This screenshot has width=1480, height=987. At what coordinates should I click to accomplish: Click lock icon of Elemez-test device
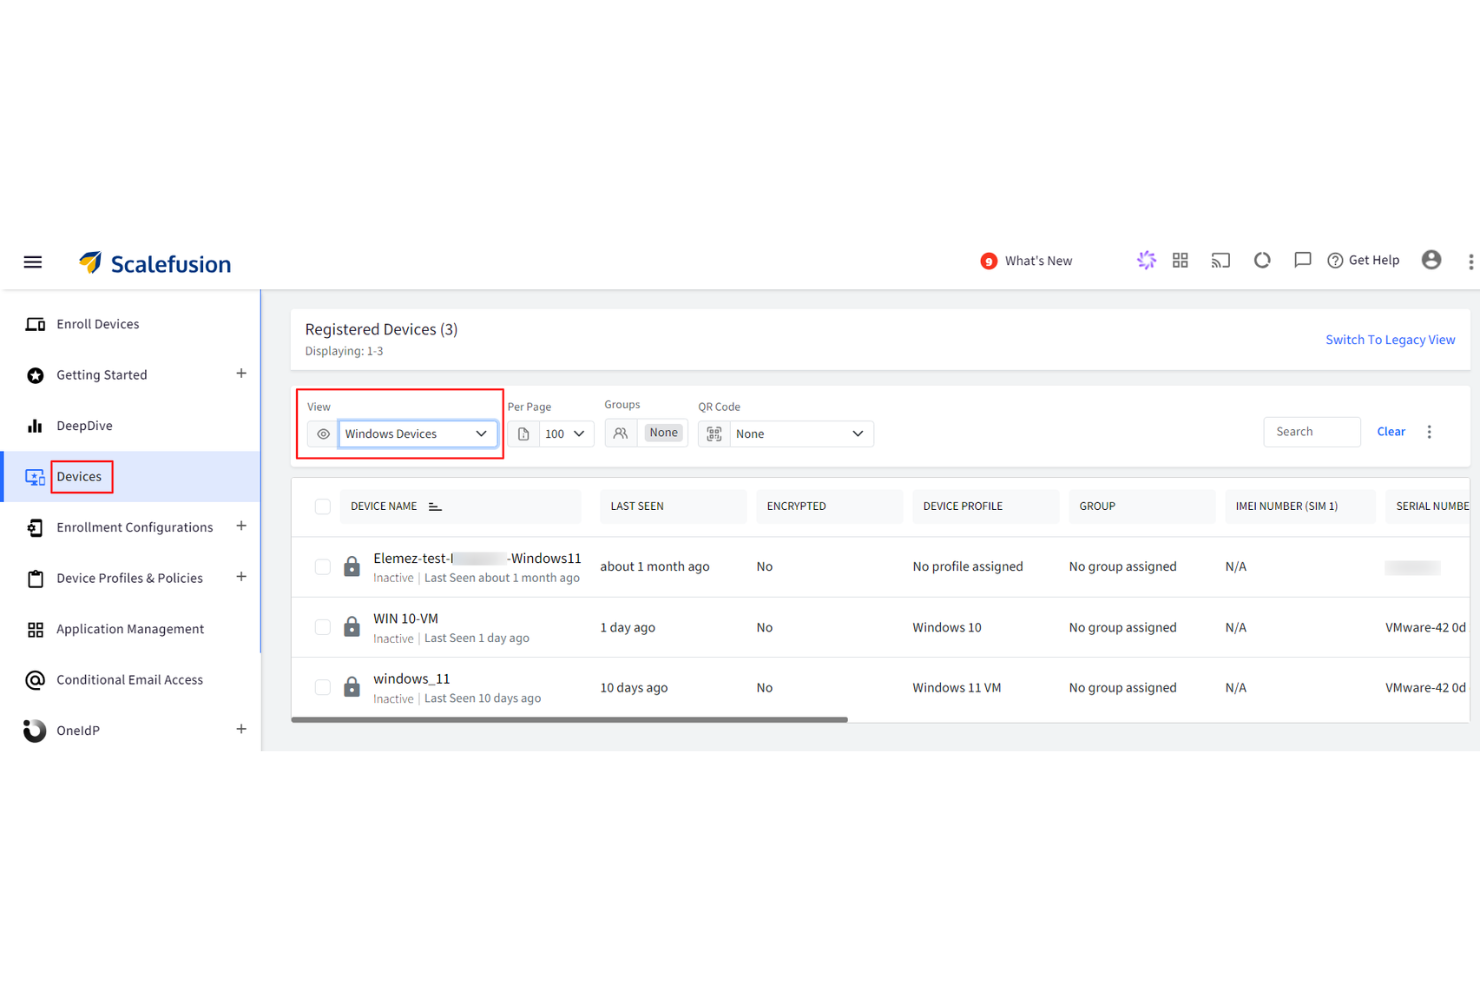(352, 567)
